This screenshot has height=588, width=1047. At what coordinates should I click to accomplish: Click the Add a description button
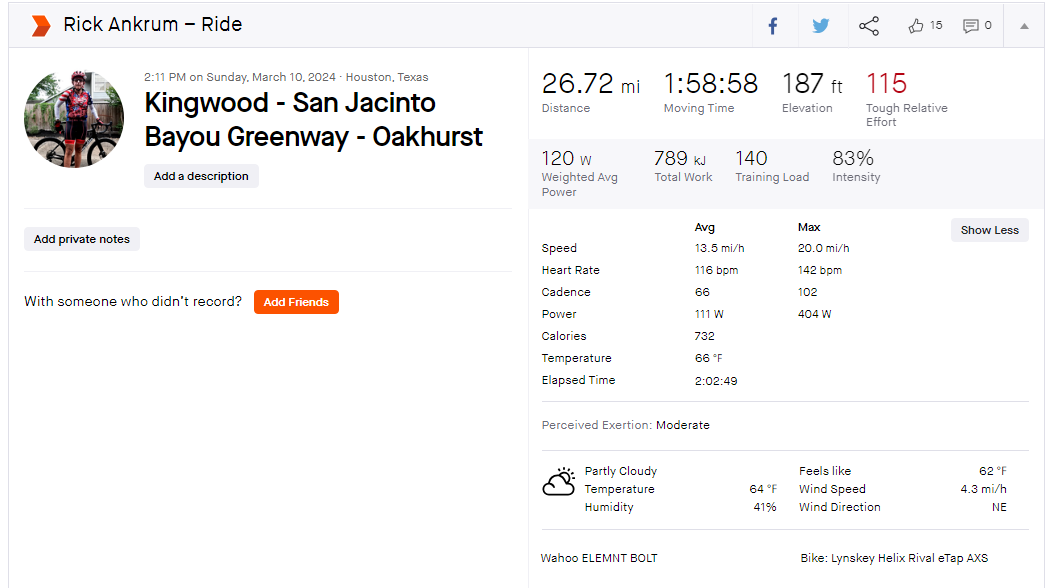(201, 176)
